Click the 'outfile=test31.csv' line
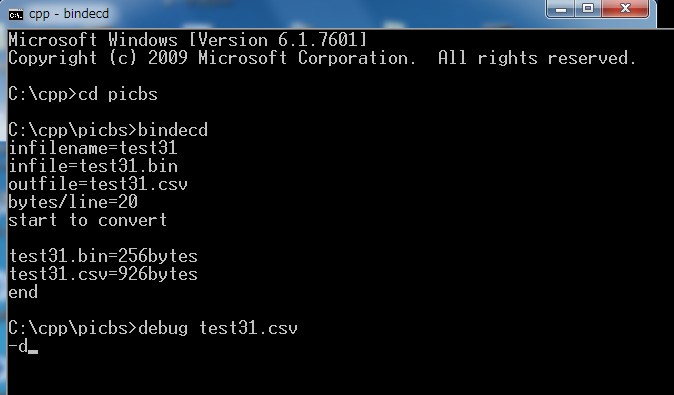Screen dimensions: 674x395 (x=98, y=184)
